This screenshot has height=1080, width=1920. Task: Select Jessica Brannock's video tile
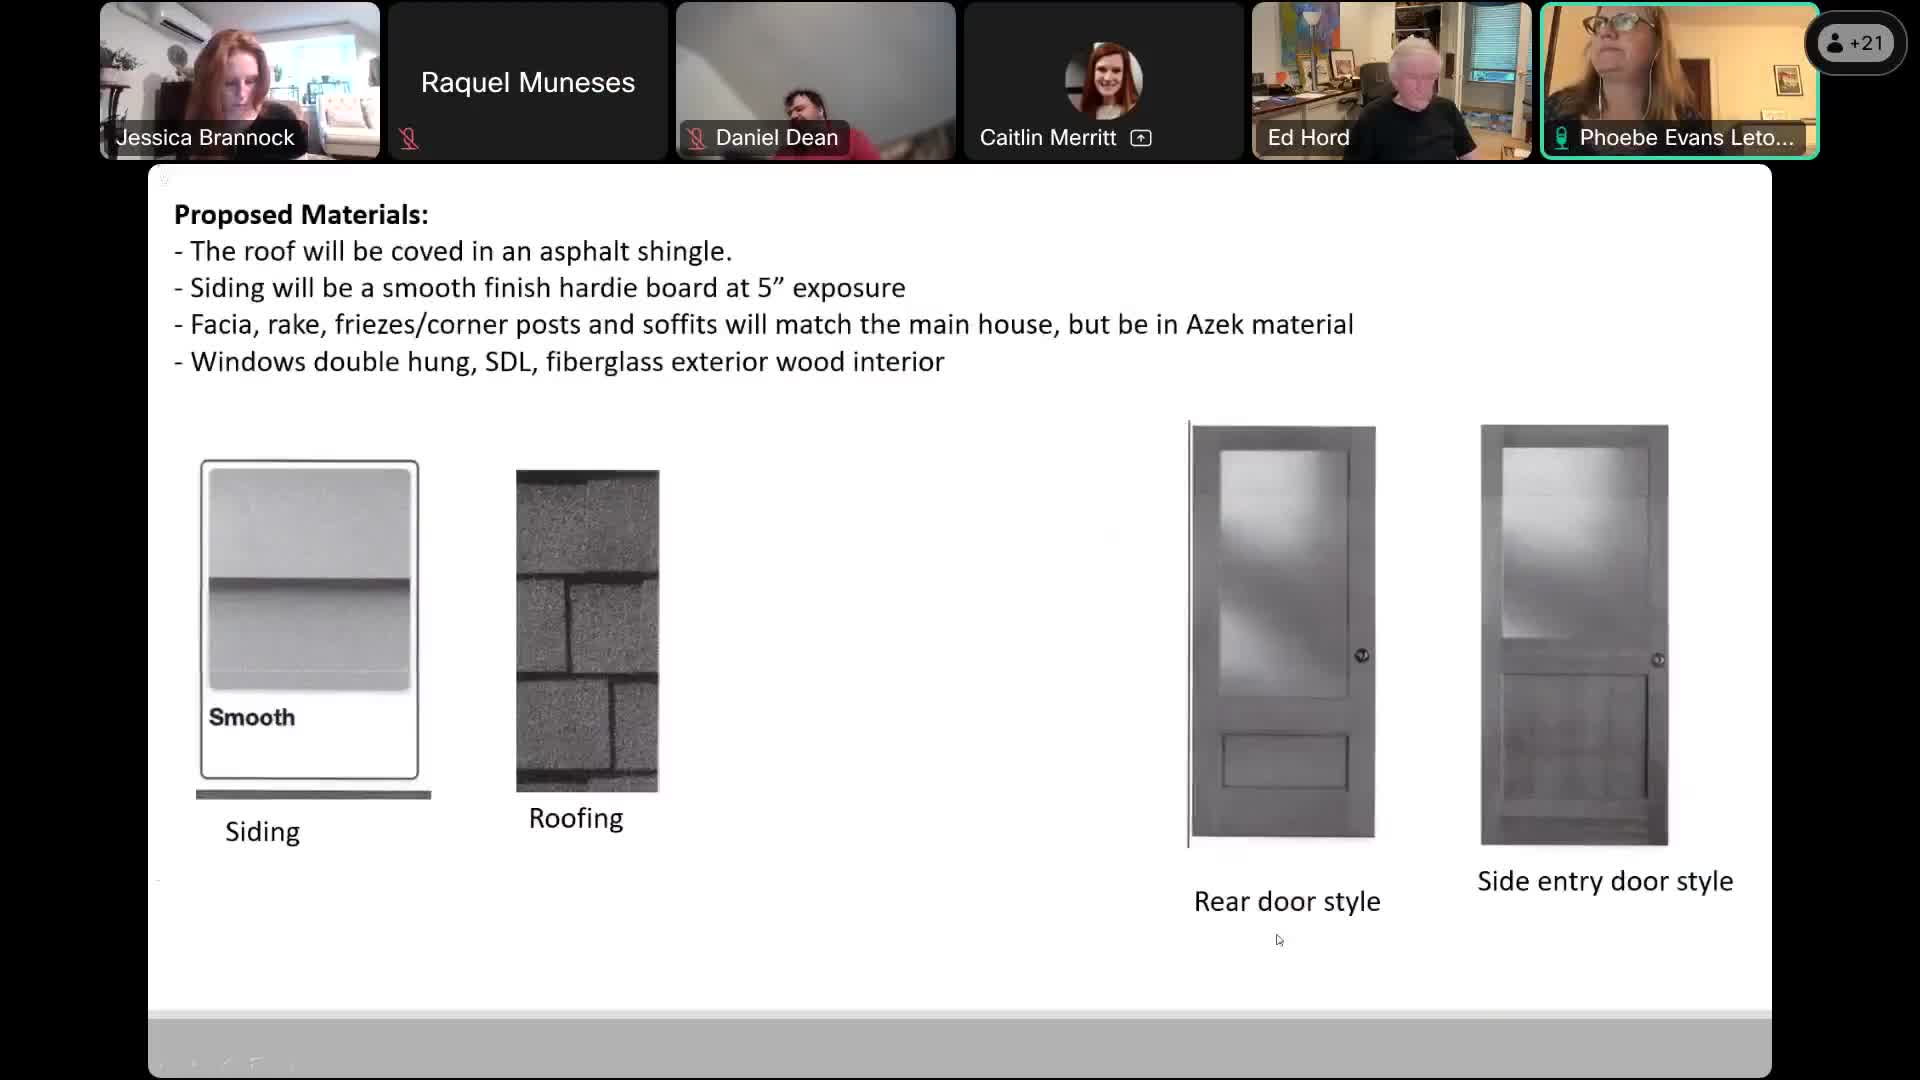(240, 70)
